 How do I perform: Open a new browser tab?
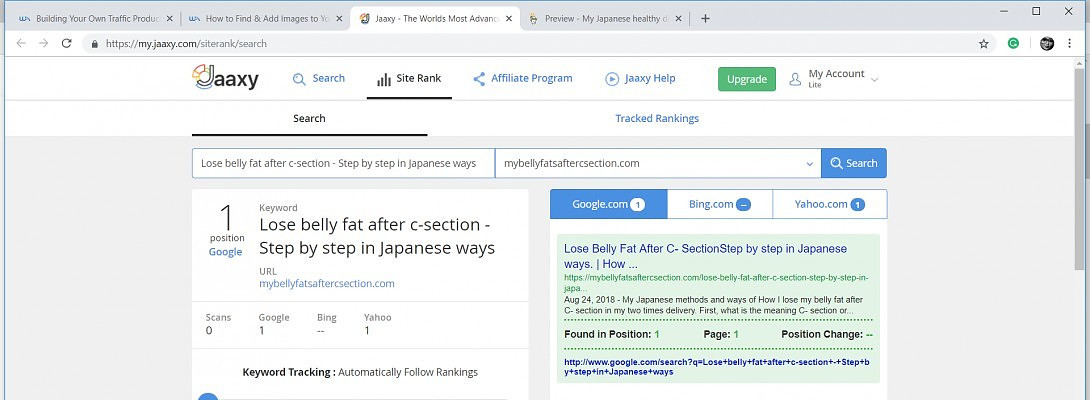click(705, 18)
